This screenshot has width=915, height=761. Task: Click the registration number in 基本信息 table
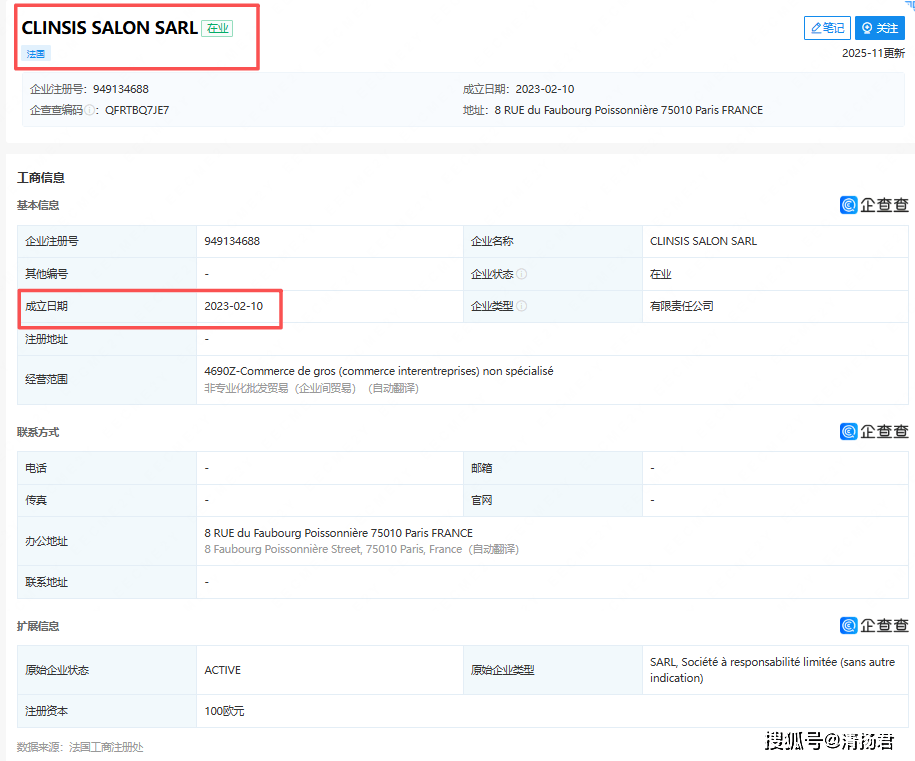click(232, 241)
